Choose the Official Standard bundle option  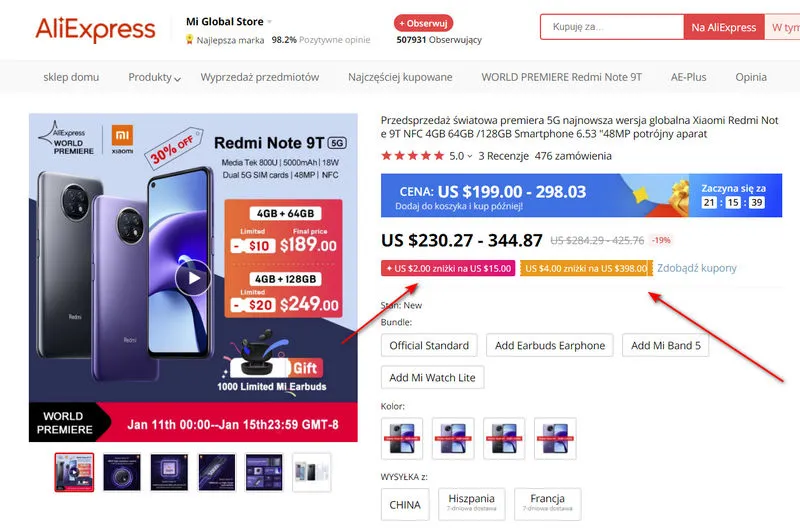coord(429,345)
